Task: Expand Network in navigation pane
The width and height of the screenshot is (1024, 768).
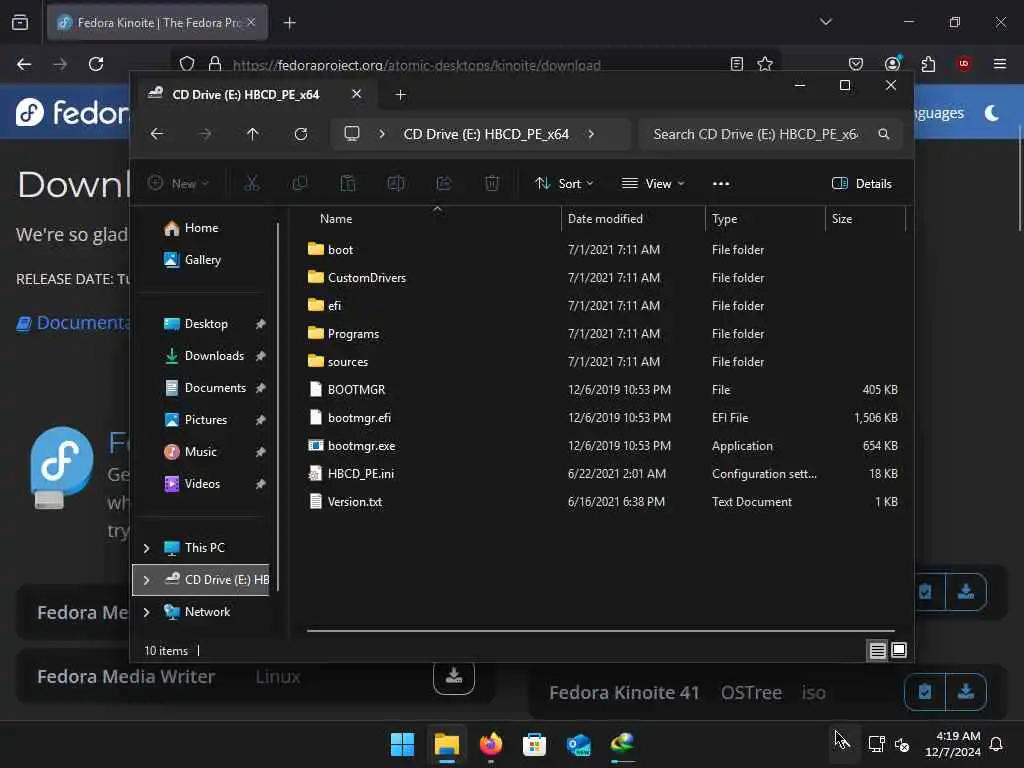Action: [146, 612]
